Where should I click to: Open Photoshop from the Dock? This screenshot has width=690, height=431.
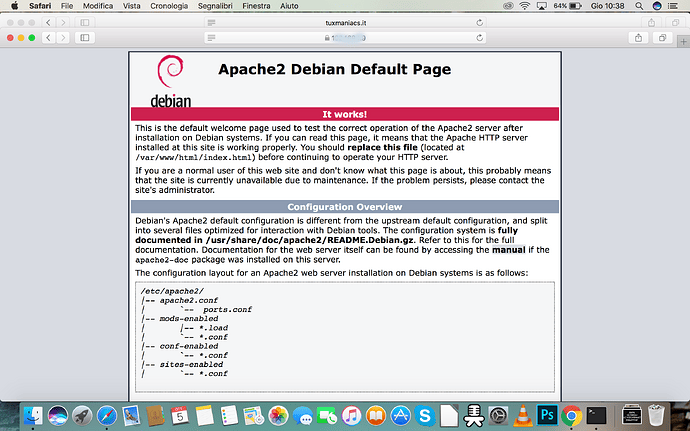[547, 416]
